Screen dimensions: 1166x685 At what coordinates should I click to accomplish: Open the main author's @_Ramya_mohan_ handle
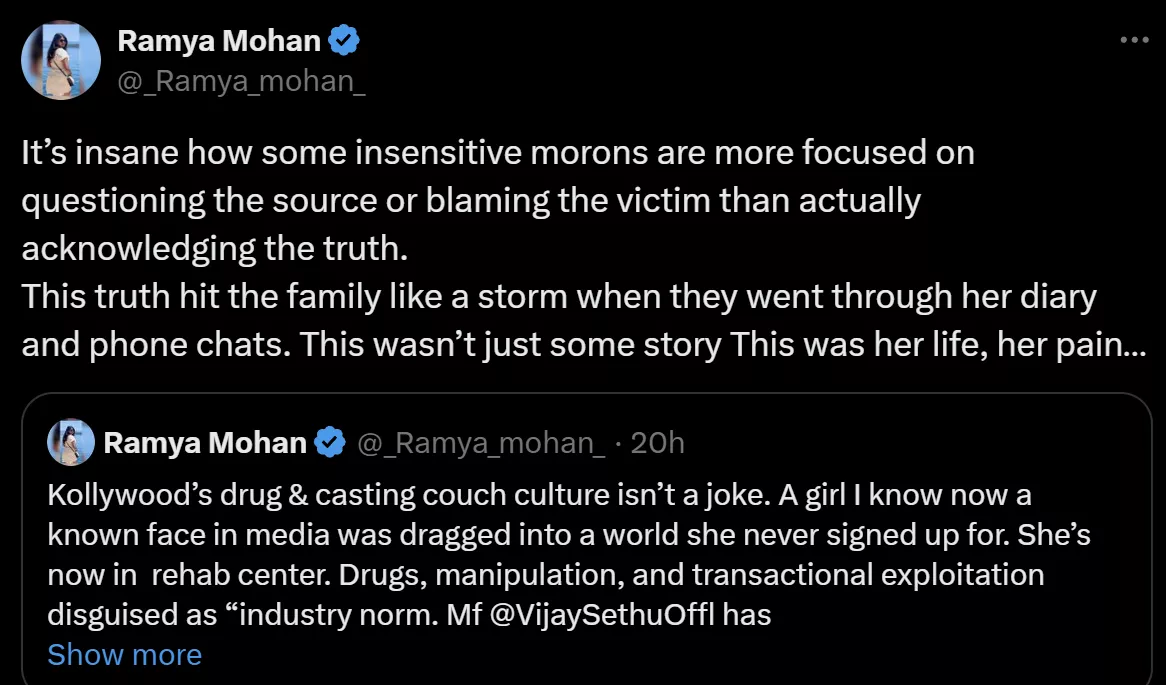coord(241,80)
